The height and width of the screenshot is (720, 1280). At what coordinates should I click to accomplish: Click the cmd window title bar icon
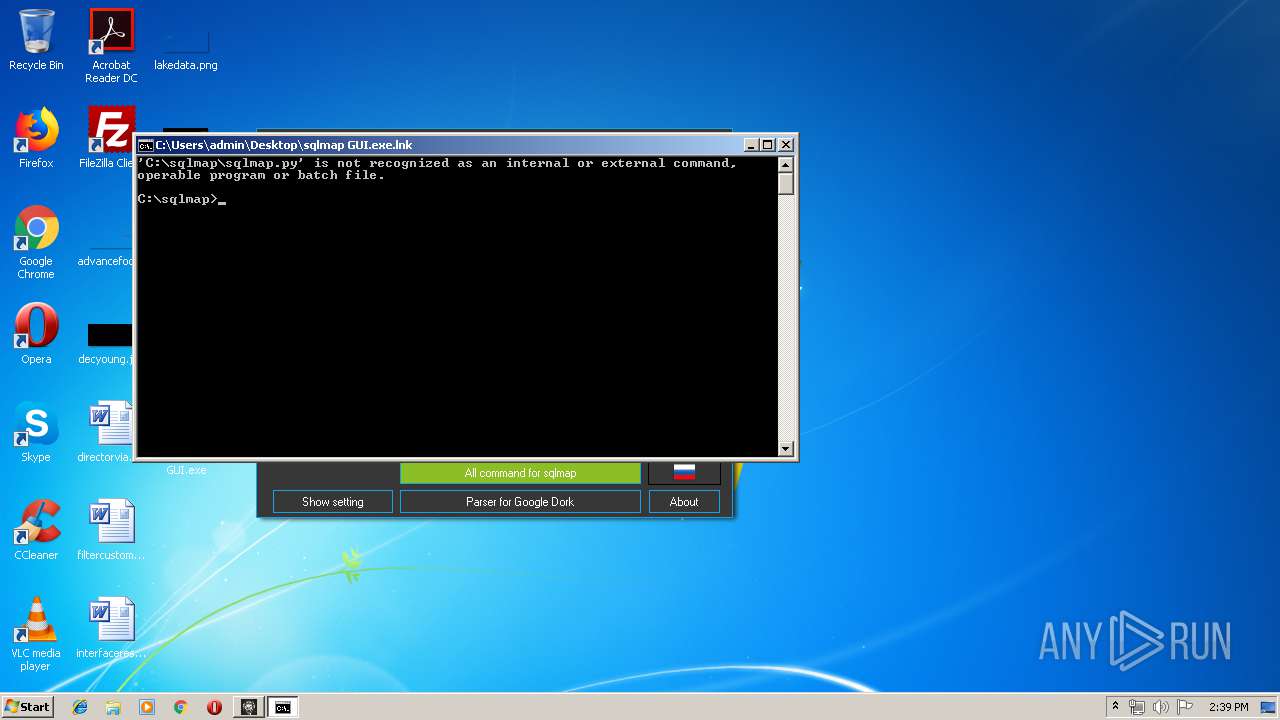[x=145, y=145]
